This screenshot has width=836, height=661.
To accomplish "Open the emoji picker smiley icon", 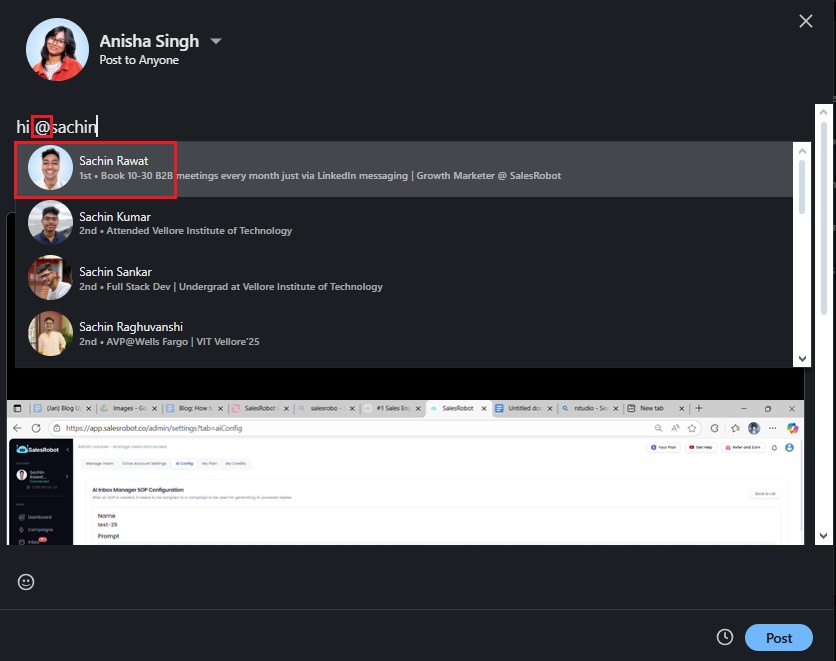I will [x=26, y=582].
